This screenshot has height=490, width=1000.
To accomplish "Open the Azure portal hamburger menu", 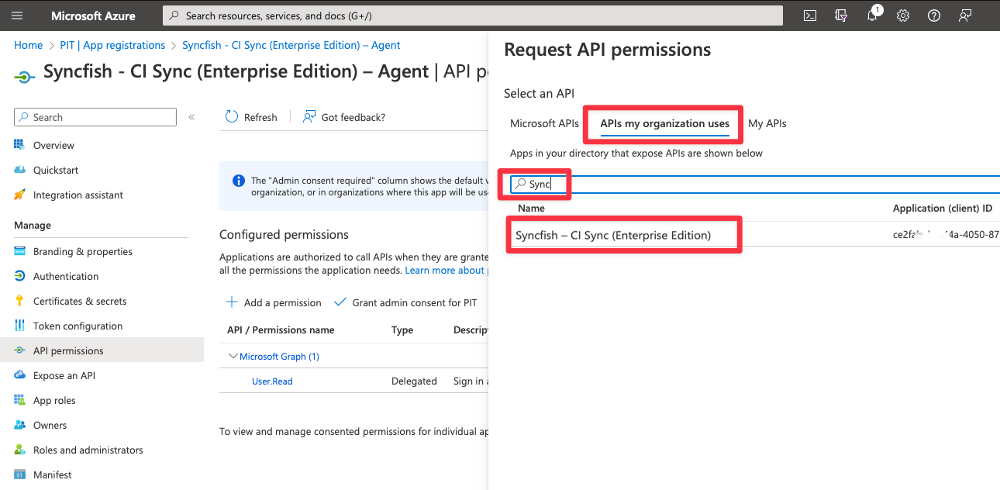I will click(x=17, y=16).
